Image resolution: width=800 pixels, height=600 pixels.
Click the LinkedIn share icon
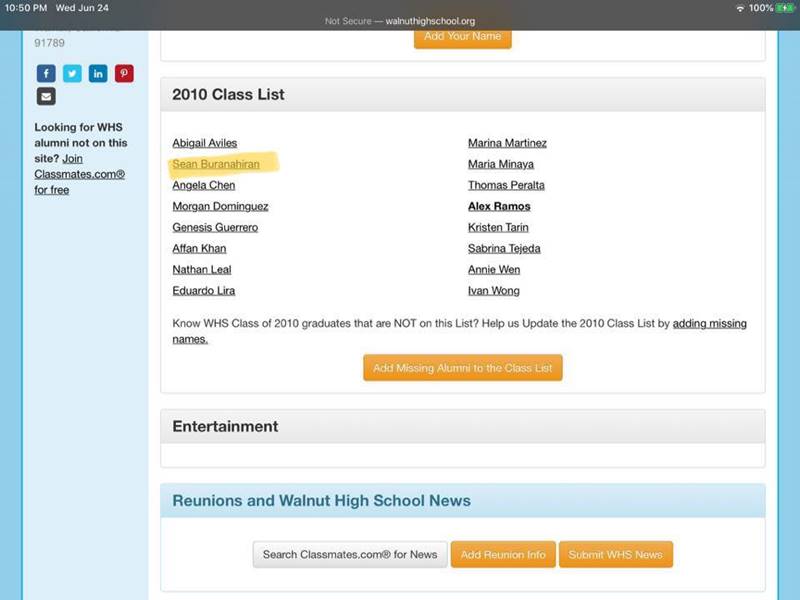point(98,73)
